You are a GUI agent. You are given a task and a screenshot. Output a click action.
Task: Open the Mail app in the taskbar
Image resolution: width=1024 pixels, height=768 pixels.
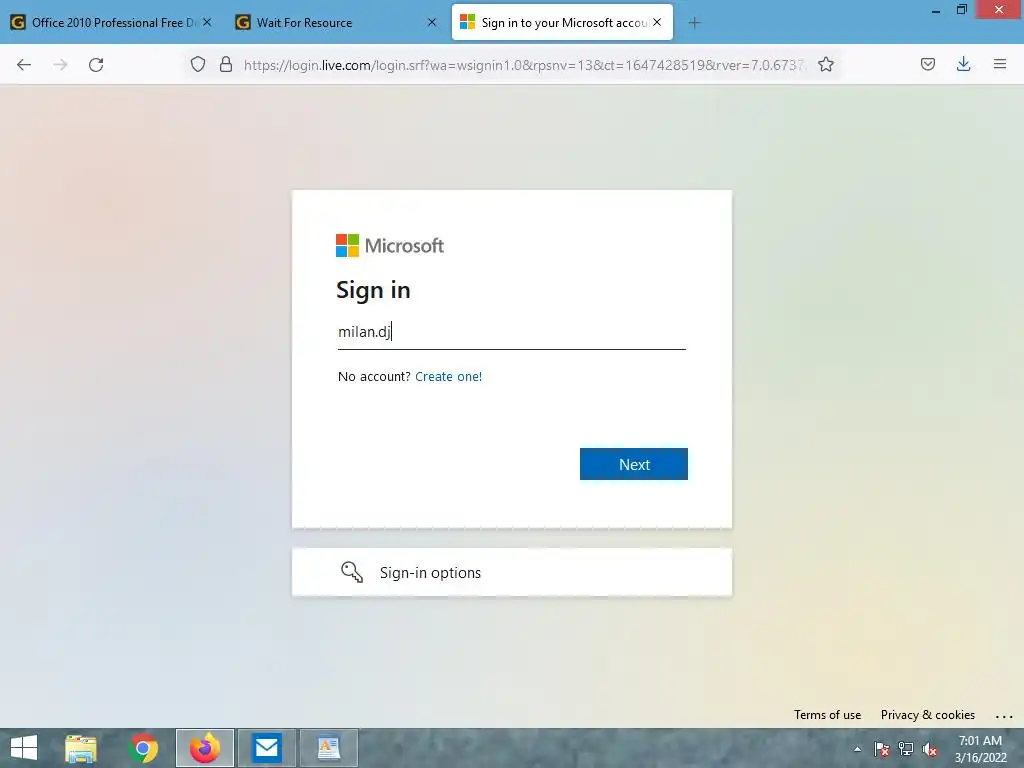[266, 748]
